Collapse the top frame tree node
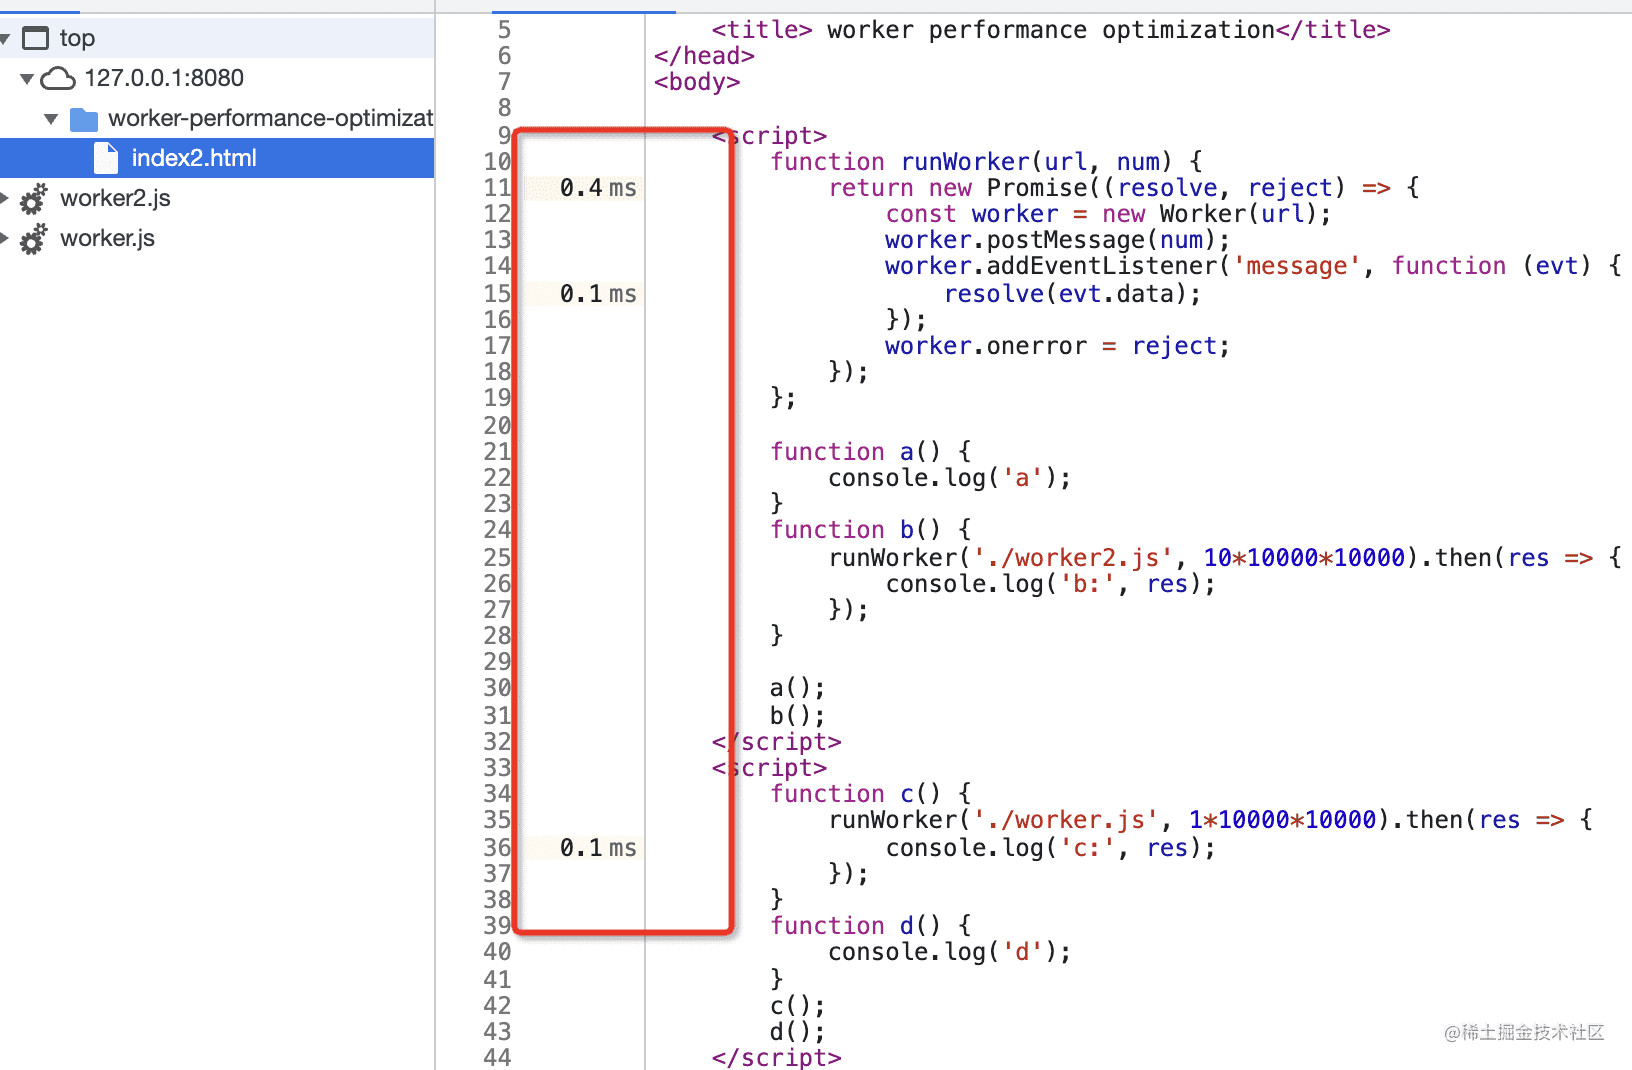The height and width of the screenshot is (1070, 1632). pos(6,39)
